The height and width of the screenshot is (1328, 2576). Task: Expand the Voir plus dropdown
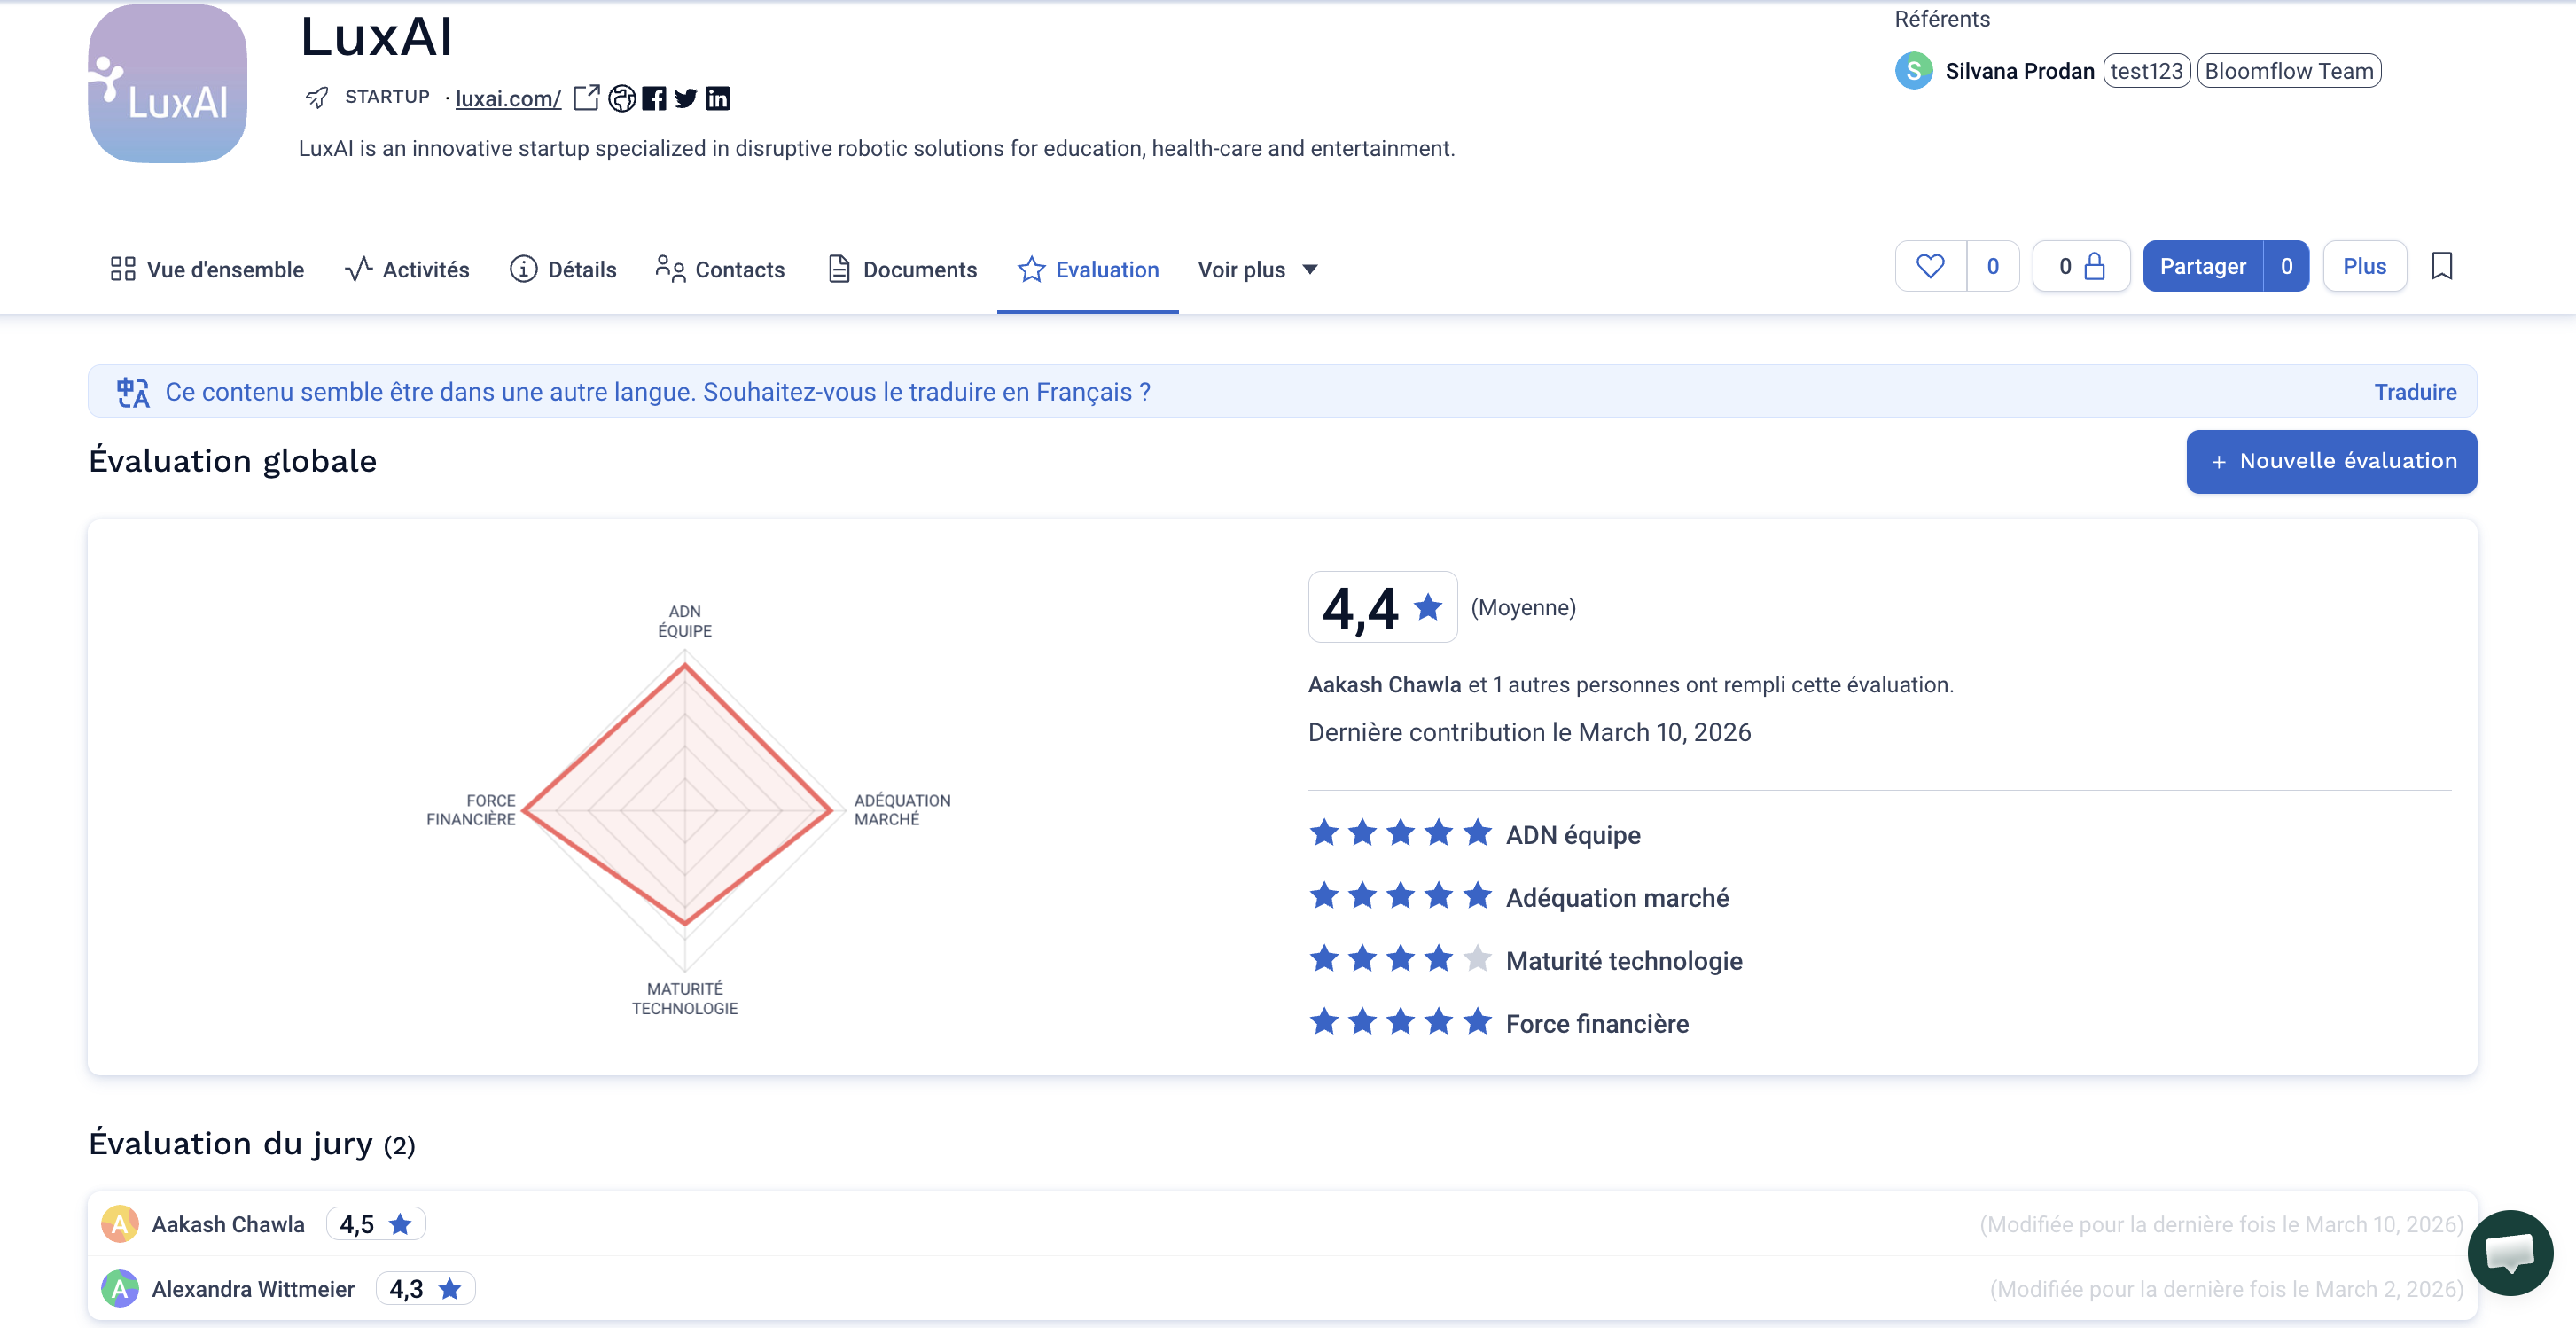1258,270
